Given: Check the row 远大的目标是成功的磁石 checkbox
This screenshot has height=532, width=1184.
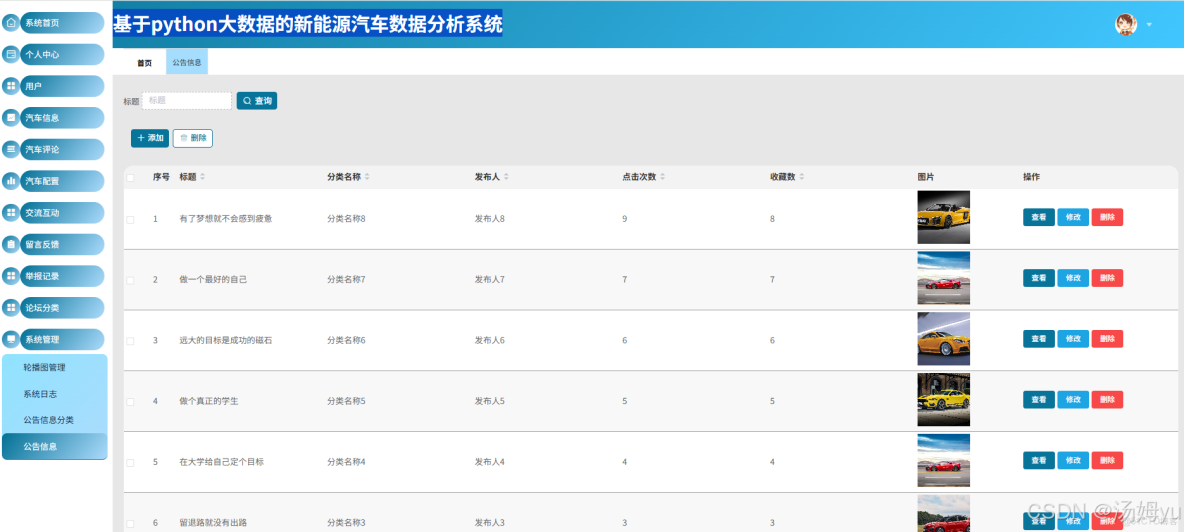Looking at the screenshot, I should coord(130,341).
